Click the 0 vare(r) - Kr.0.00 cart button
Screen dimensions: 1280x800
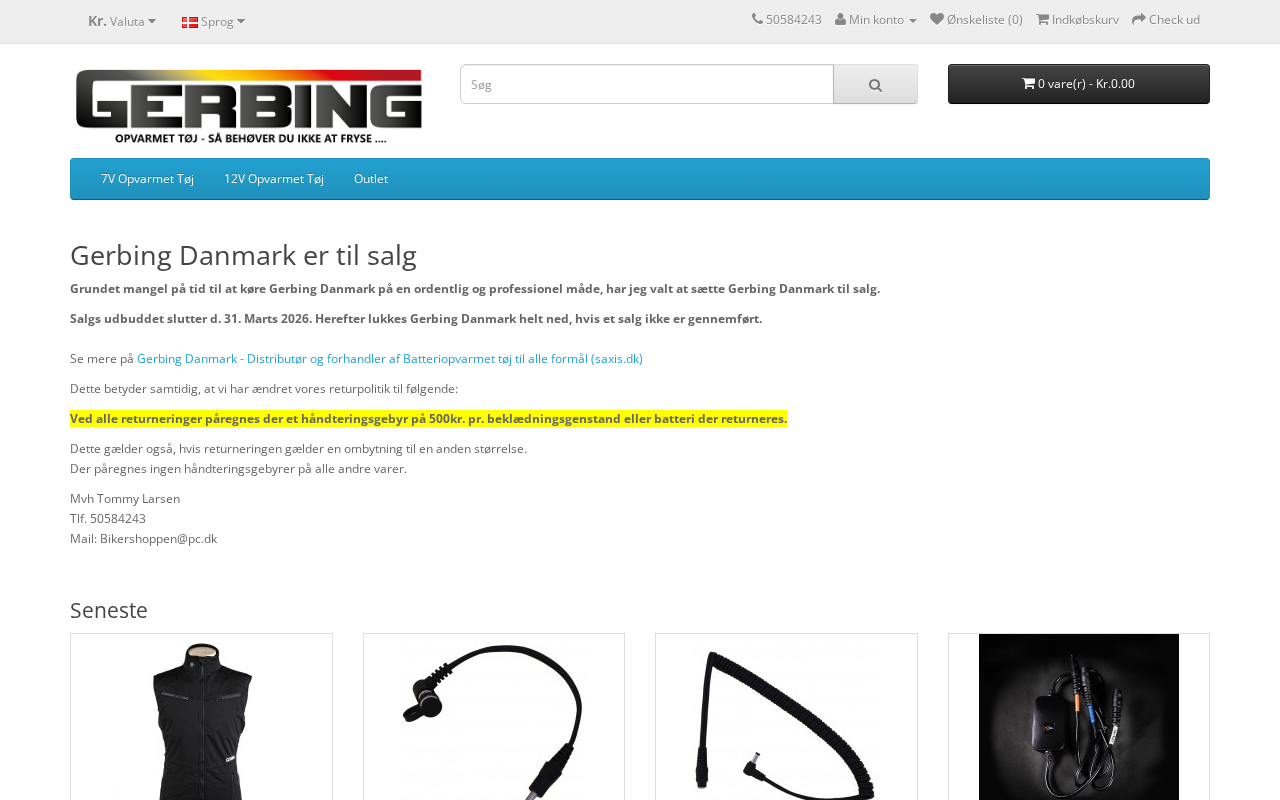pyautogui.click(x=1079, y=84)
